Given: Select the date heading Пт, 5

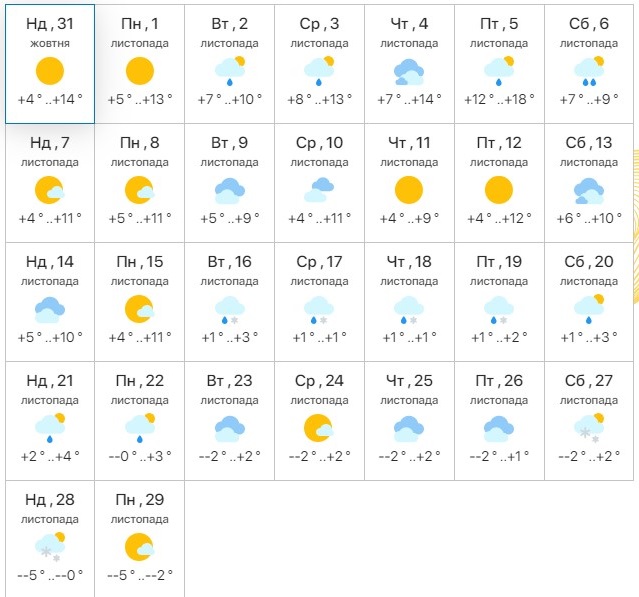Looking at the screenshot, I should 499,24.
